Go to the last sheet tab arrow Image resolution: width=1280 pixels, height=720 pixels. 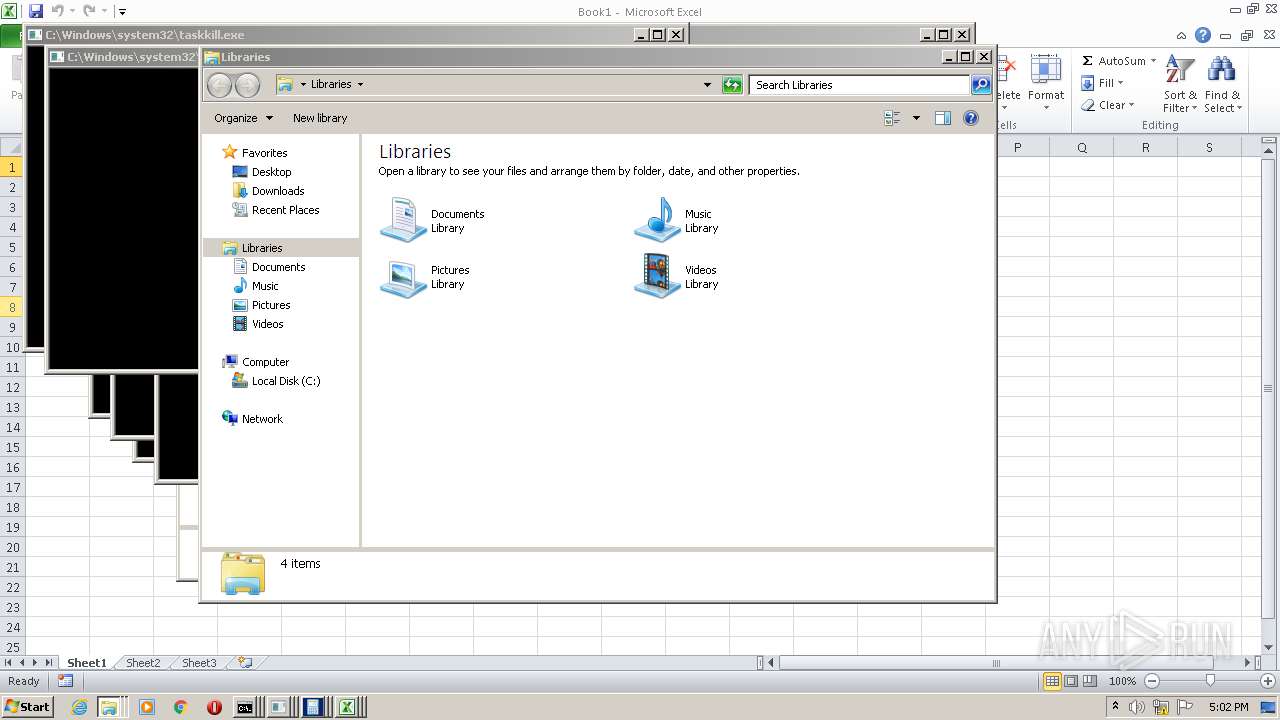coord(49,663)
